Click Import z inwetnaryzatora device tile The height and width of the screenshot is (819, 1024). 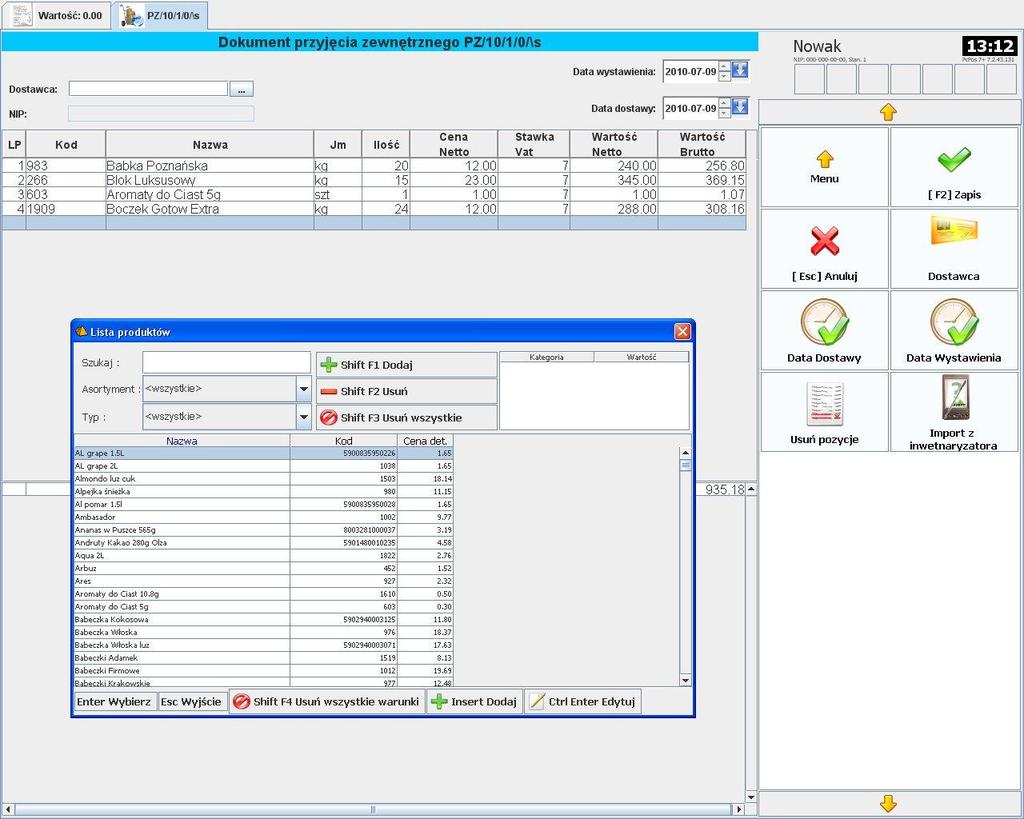(953, 412)
